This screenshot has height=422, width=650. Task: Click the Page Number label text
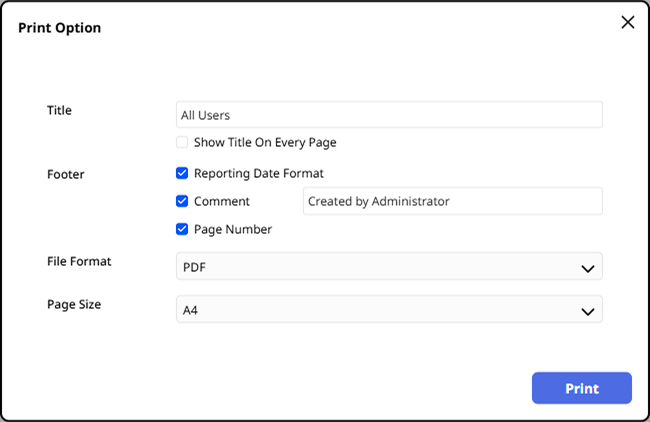click(x=233, y=229)
